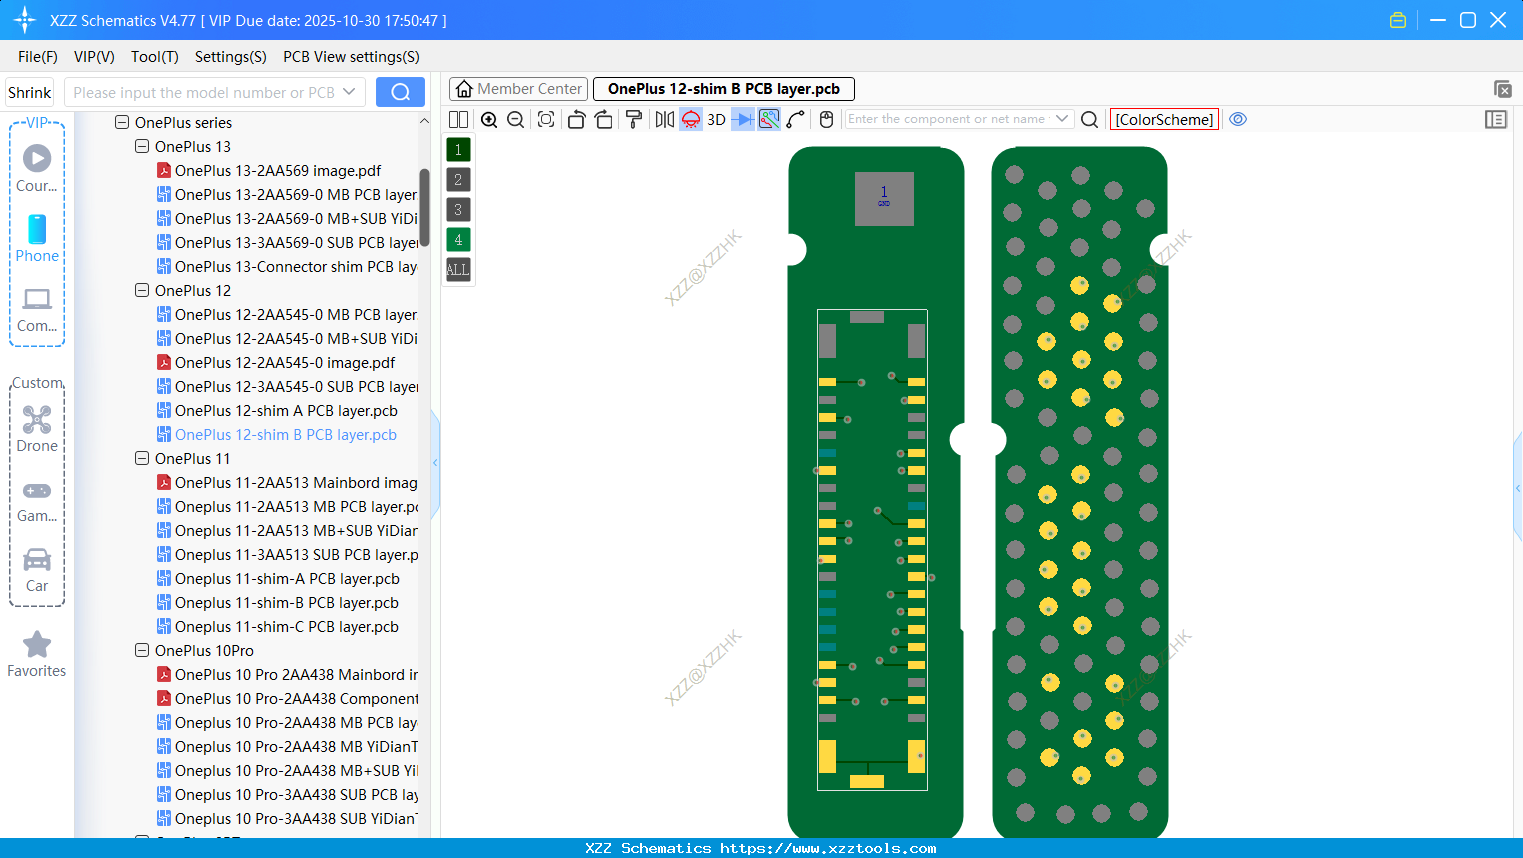Image resolution: width=1523 pixels, height=858 pixels.
Task: Toggle the eye visibility icon beside ColorScheme
Action: pyautogui.click(x=1238, y=119)
